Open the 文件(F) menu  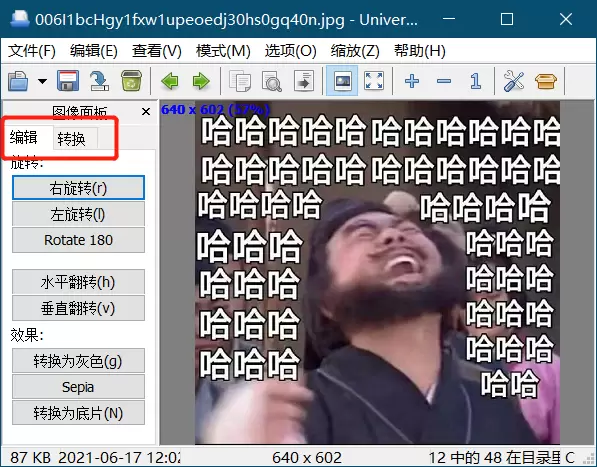point(32,51)
